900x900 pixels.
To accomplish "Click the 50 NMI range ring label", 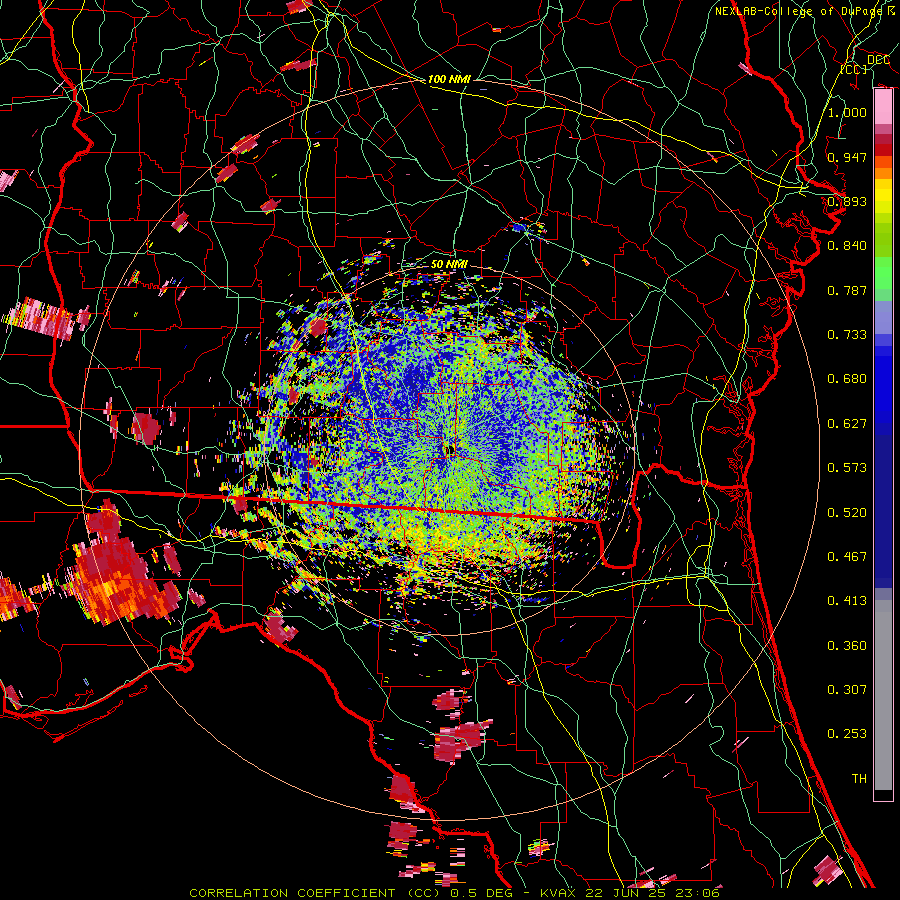I will (449, 264).
